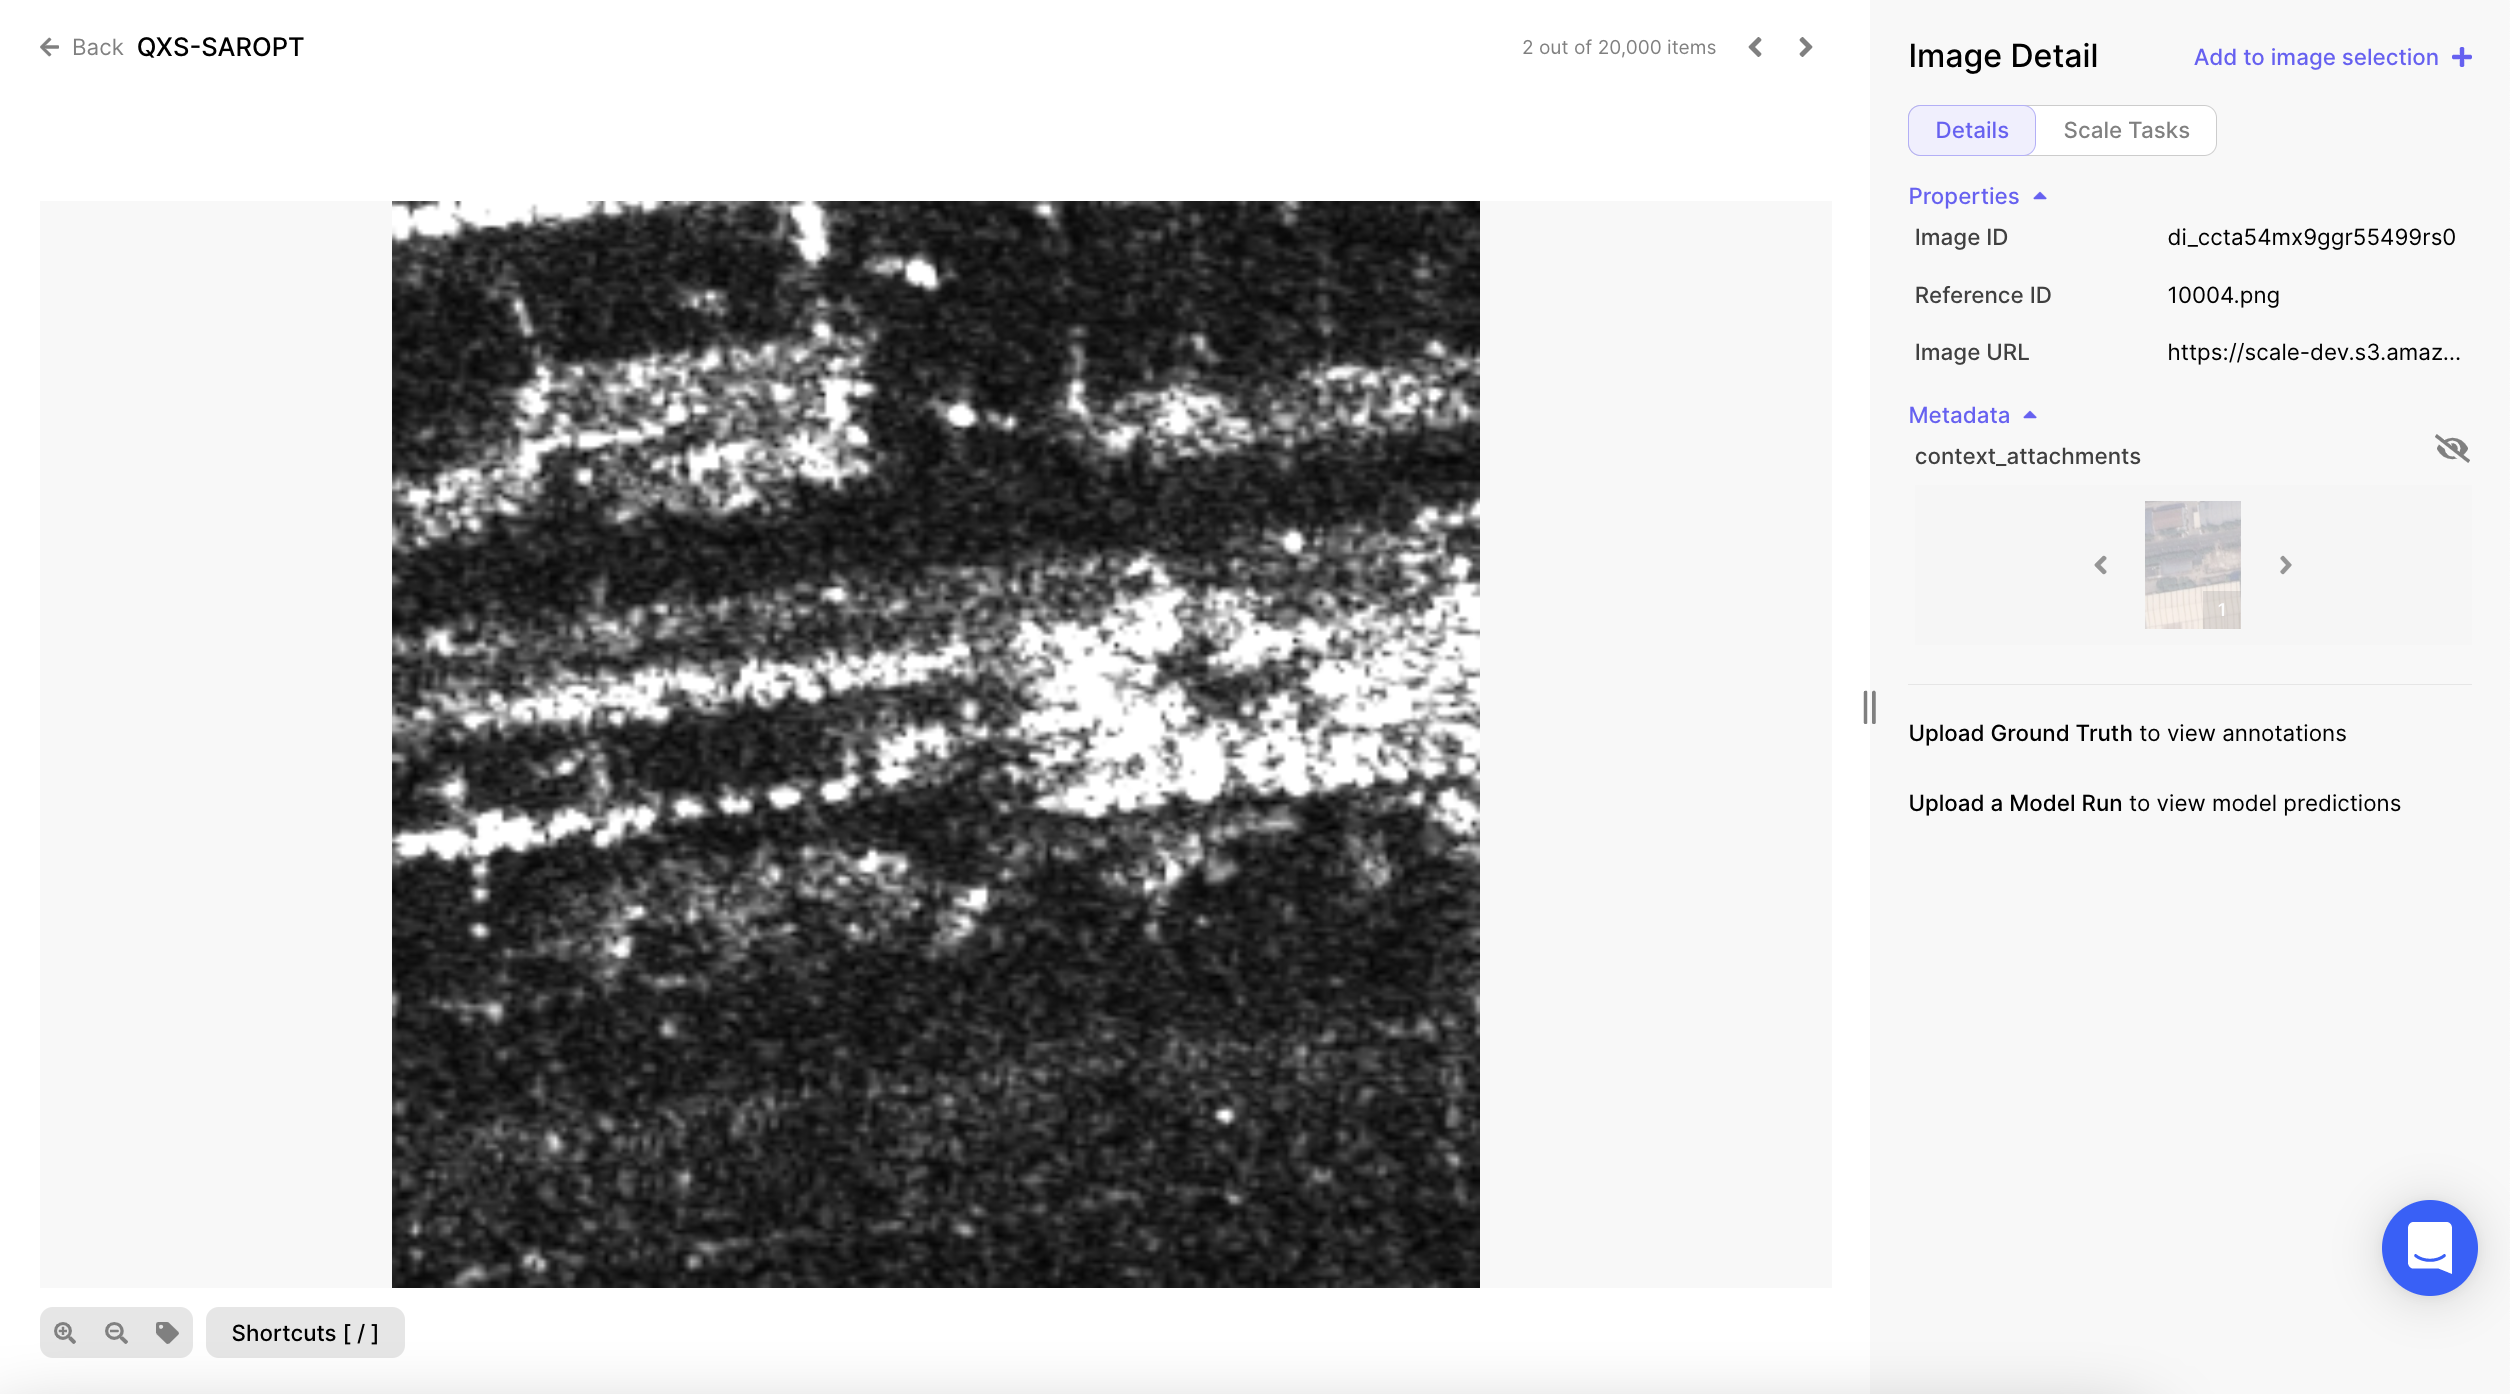Go to the previous dataset item
Image resolution: width=2510 pixels, height=1394 pixels.
(x=1756, y=47)
